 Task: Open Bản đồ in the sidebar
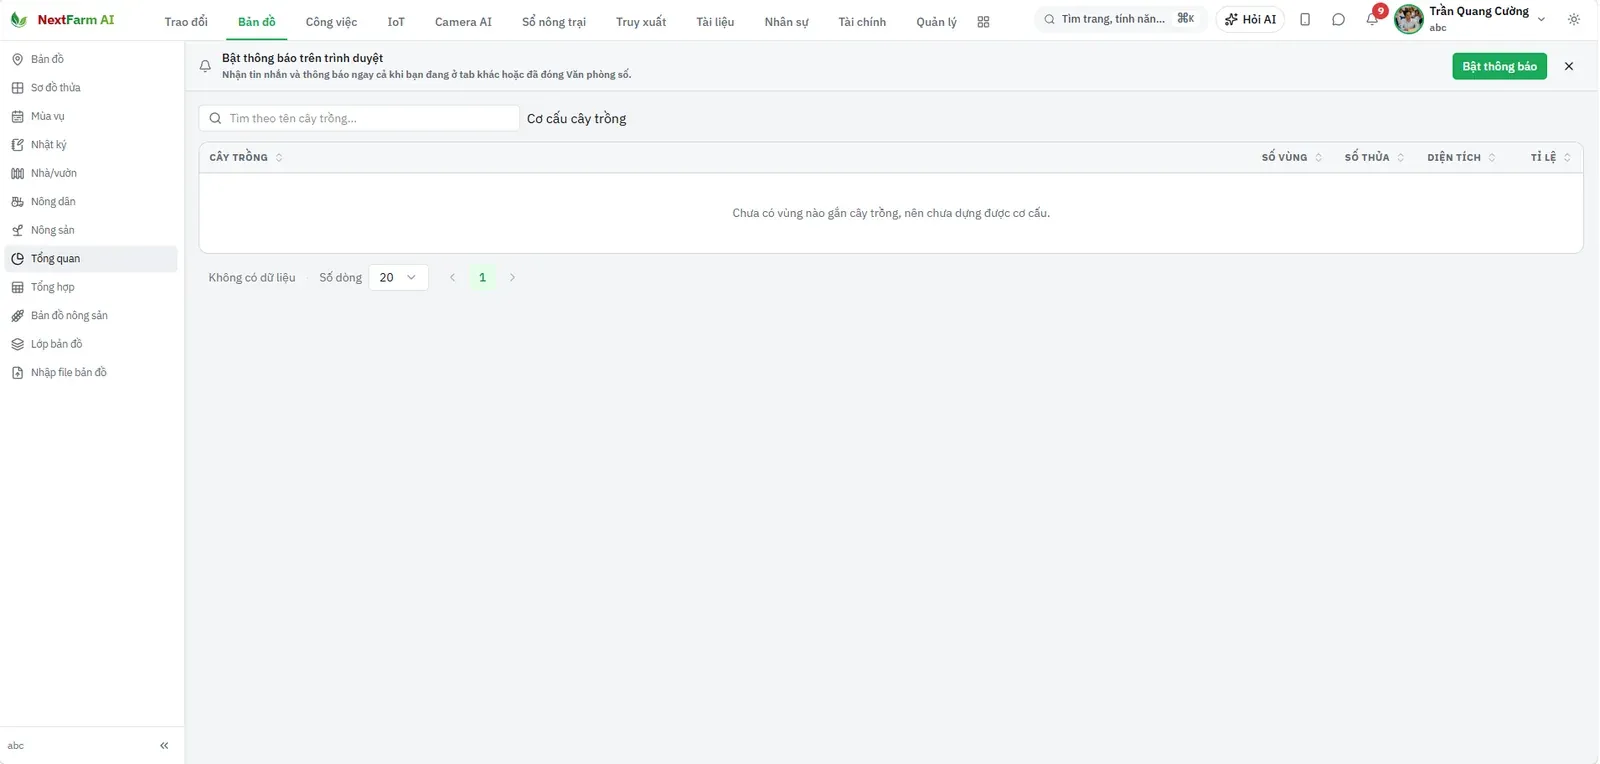pyautogui.click(x=91, y=59)
